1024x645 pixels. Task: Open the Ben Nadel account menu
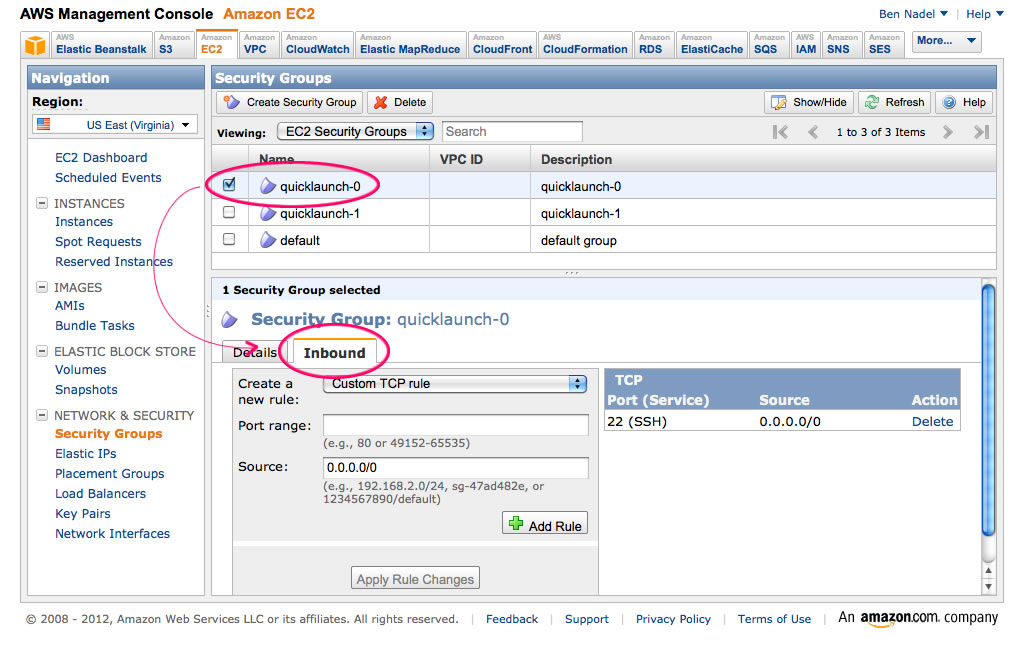[913, 14]
